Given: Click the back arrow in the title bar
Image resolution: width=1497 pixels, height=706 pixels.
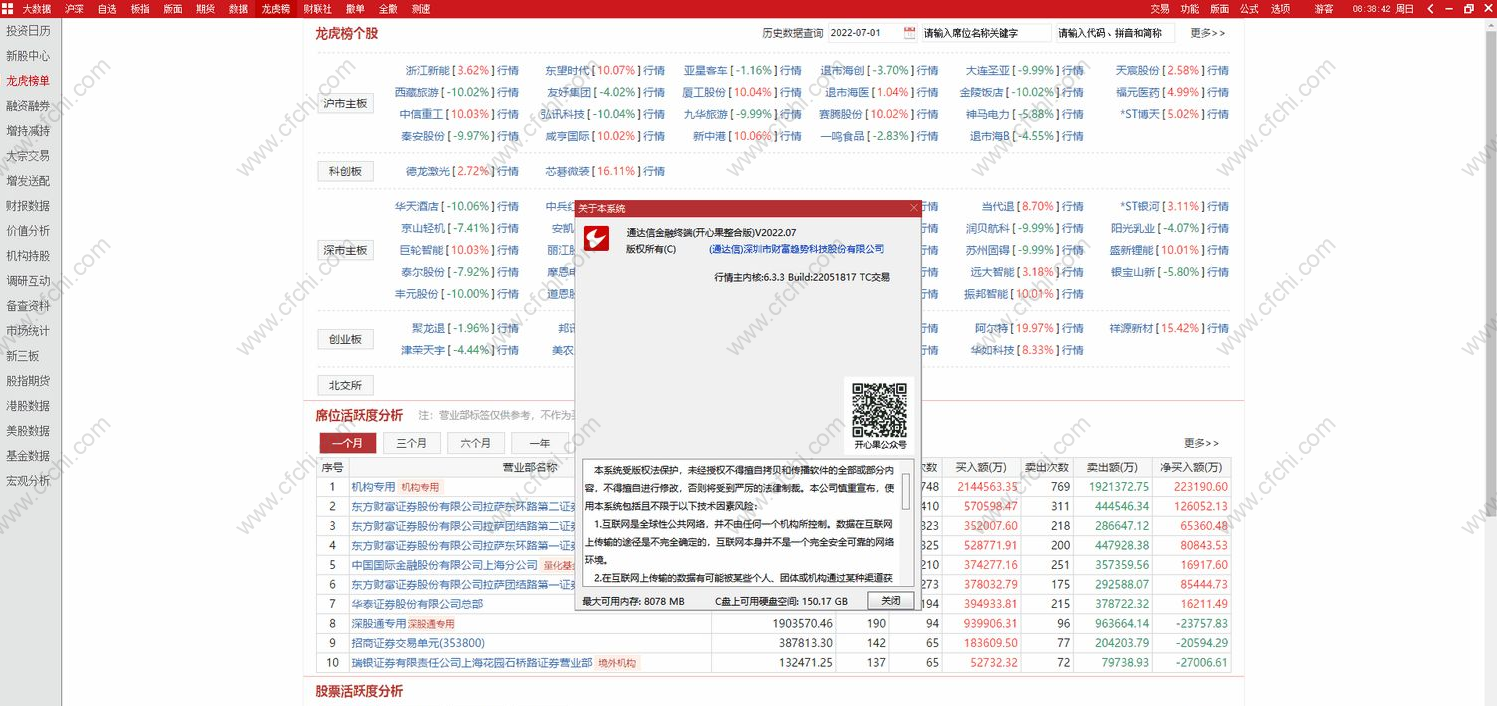Looking at the screenshot, I should click(1431, 8).
